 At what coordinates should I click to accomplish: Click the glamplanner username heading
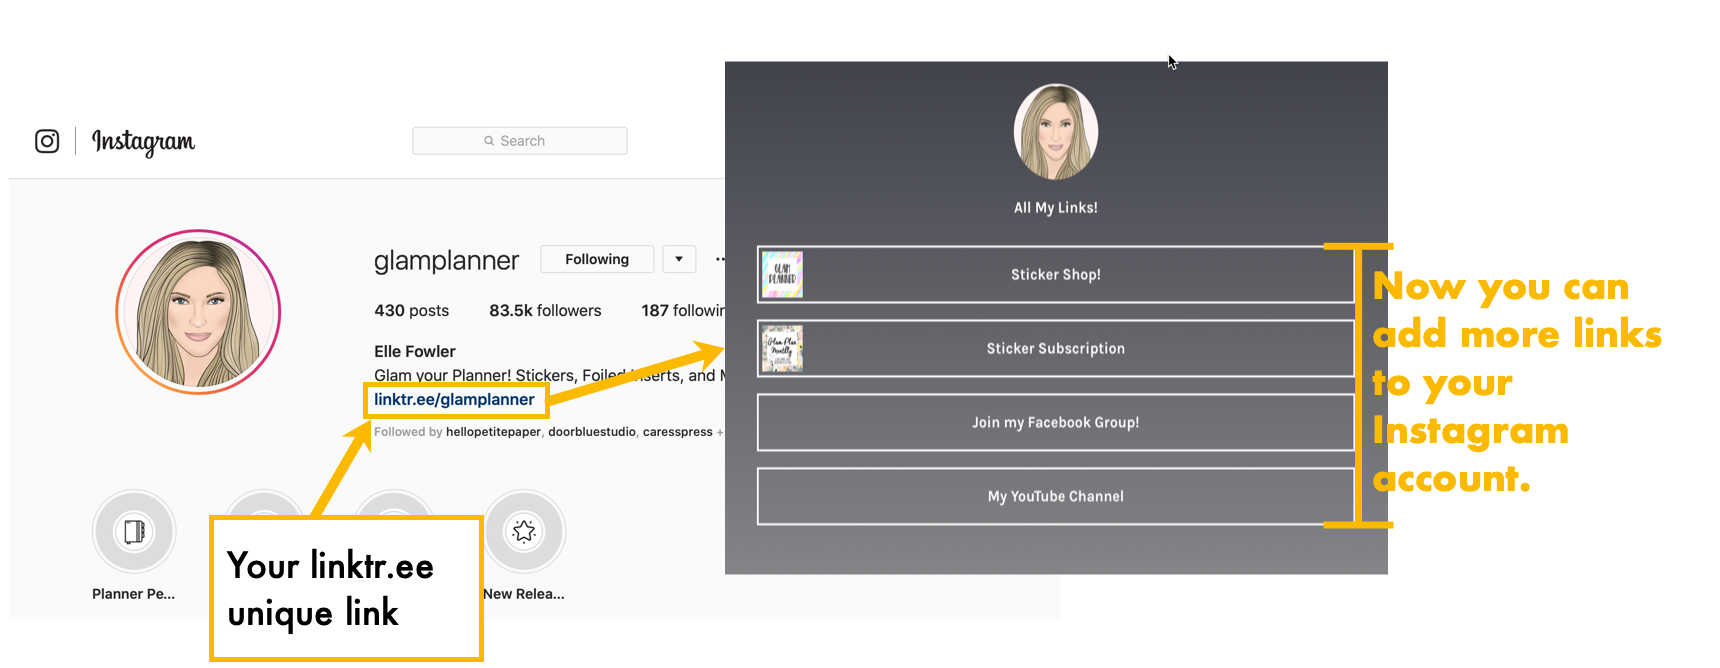tap(446, 261)
